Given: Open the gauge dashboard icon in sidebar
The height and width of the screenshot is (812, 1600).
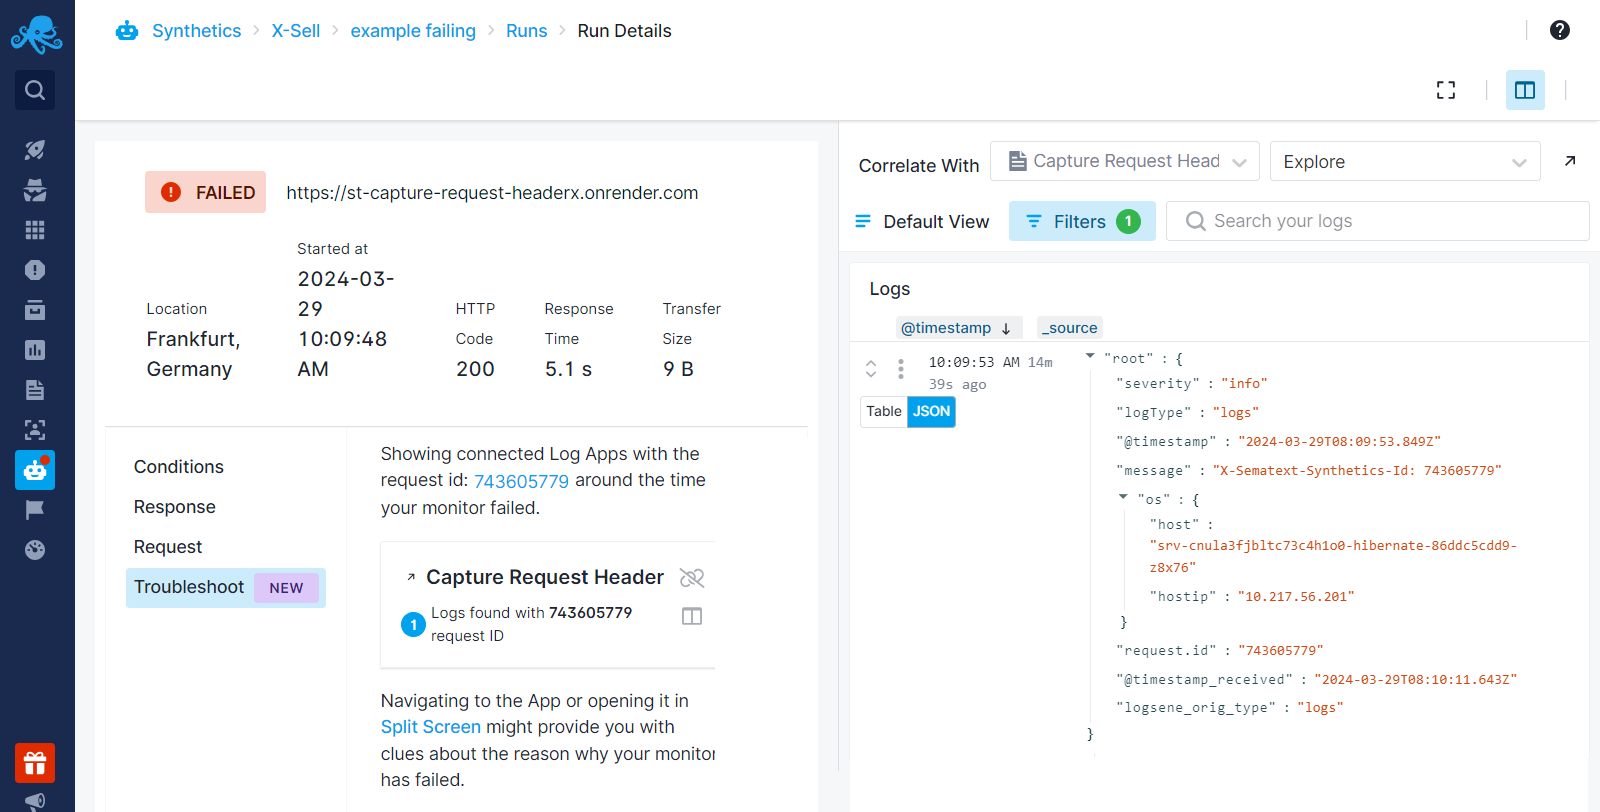Looking at the screenshot, I should pos(35,550).
